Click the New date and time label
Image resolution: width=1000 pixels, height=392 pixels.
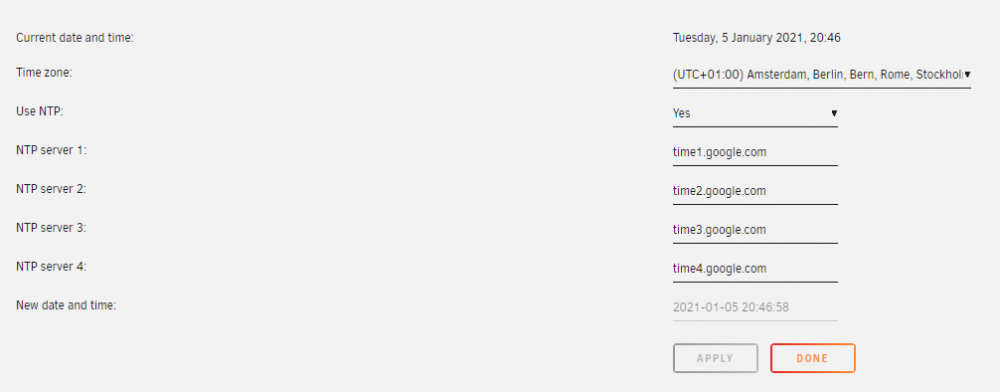click(x=66, y=305)
